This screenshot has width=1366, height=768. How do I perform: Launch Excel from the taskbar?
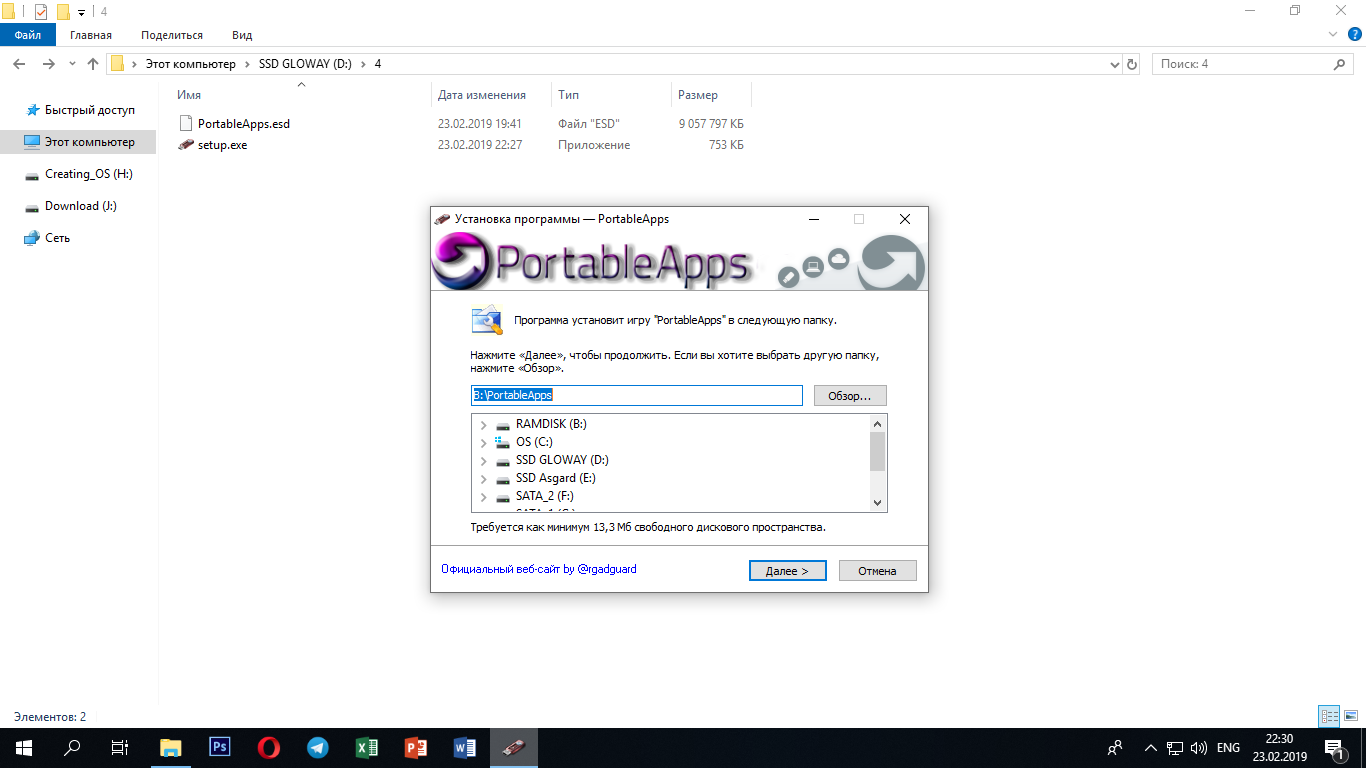(x=367, y=748)
